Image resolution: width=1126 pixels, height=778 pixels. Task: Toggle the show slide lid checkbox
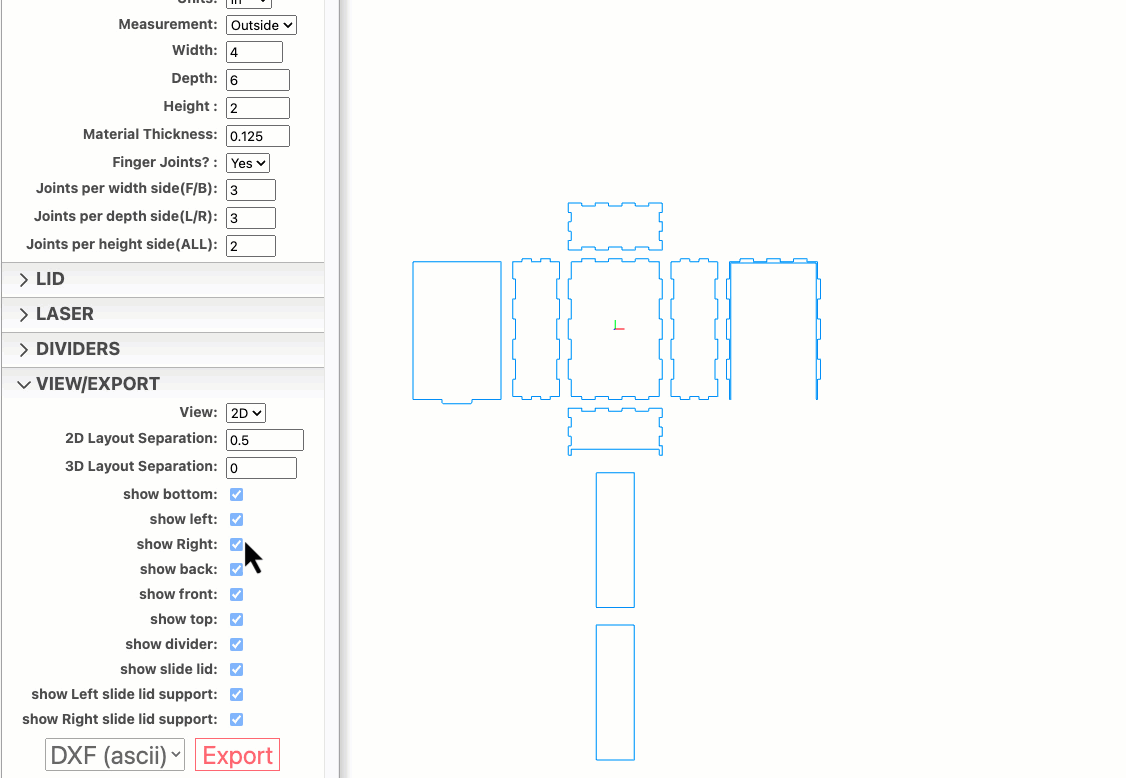click(x=236, y=670)
